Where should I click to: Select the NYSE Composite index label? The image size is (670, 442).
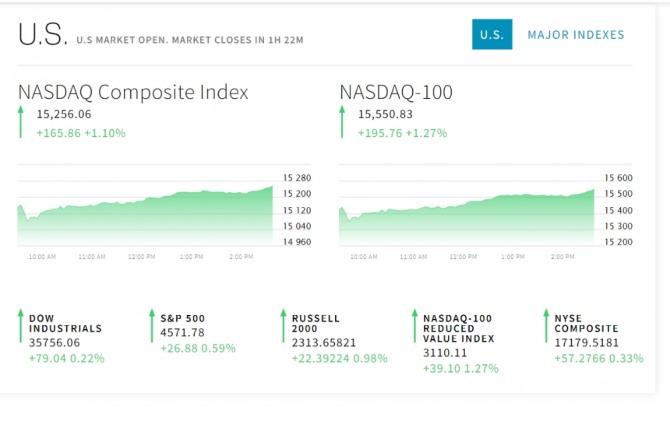point(586,324)
